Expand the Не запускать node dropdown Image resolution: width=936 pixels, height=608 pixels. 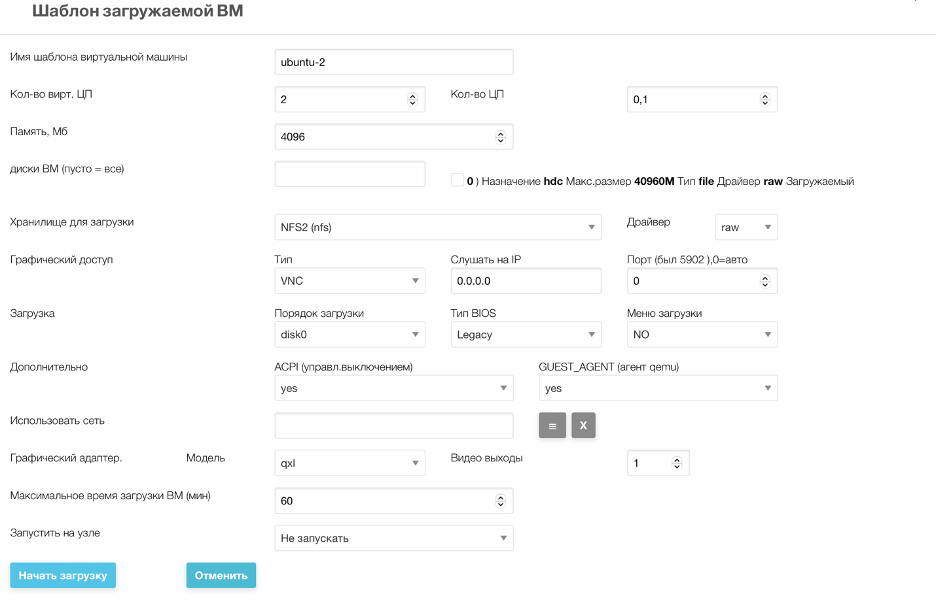pos(394,538)
